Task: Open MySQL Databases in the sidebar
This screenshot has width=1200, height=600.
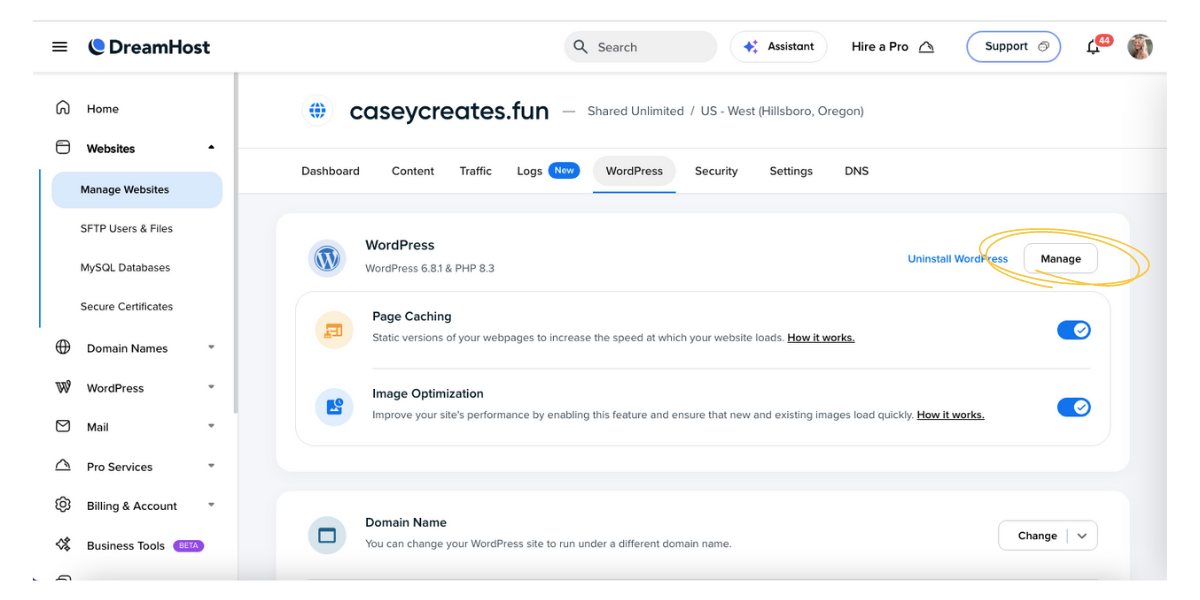Action: [126, 268]
